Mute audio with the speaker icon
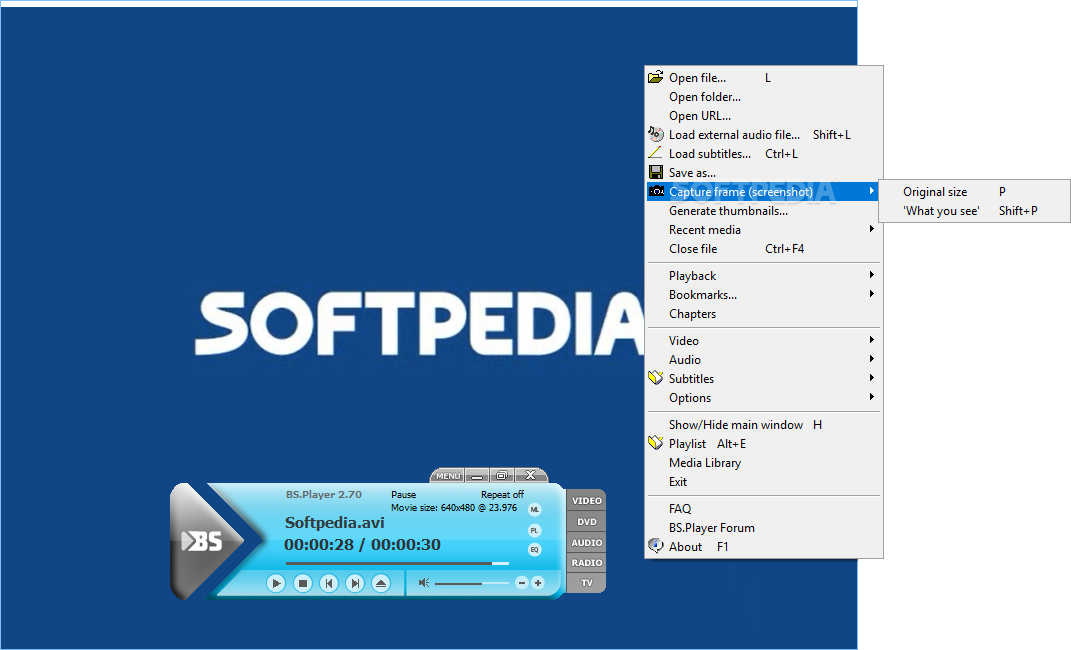This screenshot has height=650, width=1071. coord(424,582)
